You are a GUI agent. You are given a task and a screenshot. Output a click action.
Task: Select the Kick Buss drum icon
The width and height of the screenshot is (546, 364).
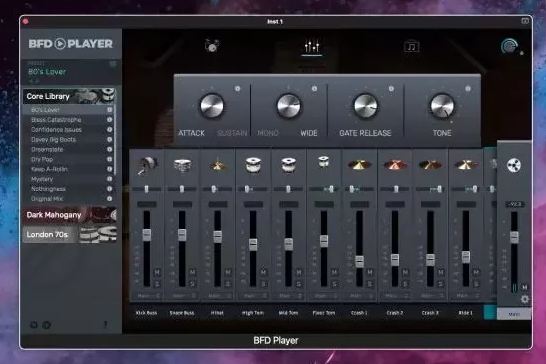pos(147,165)
